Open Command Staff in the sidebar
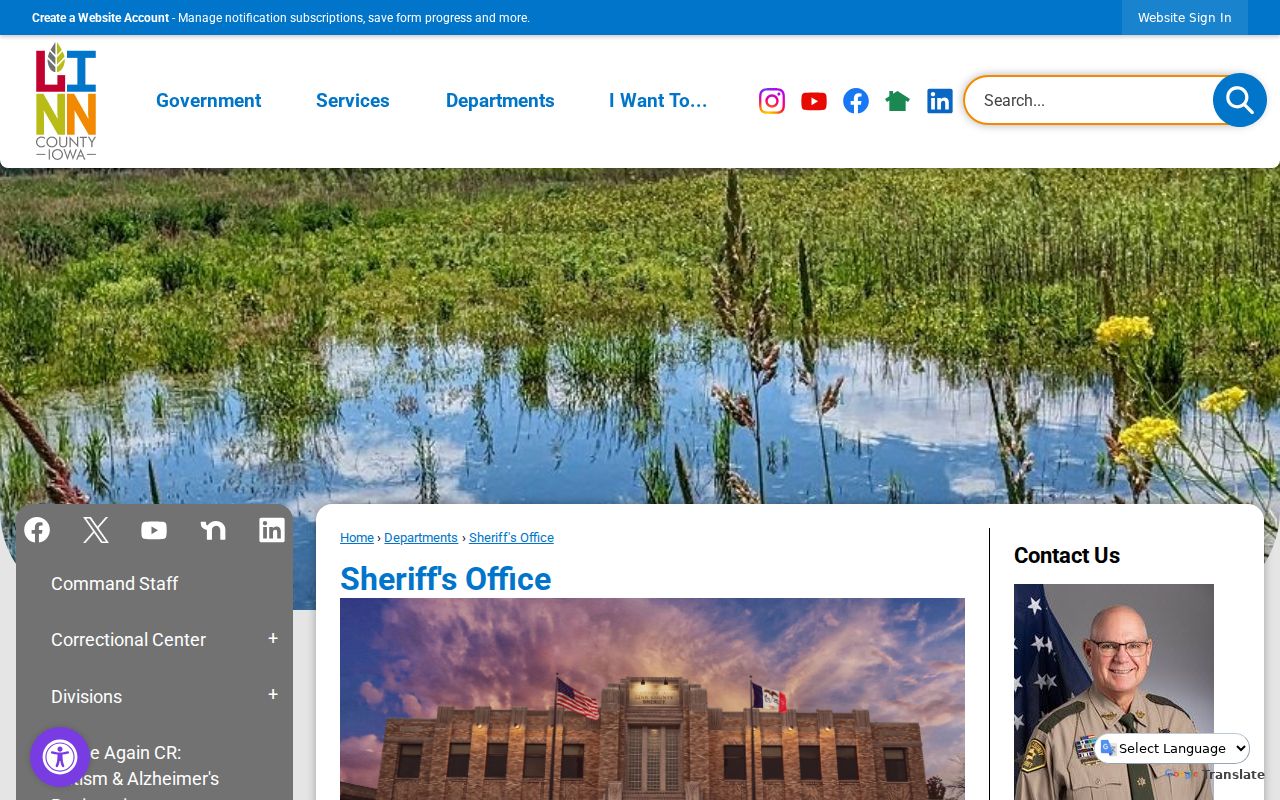The height and width of the screenshot is (800, 1280). coord(115,584)
